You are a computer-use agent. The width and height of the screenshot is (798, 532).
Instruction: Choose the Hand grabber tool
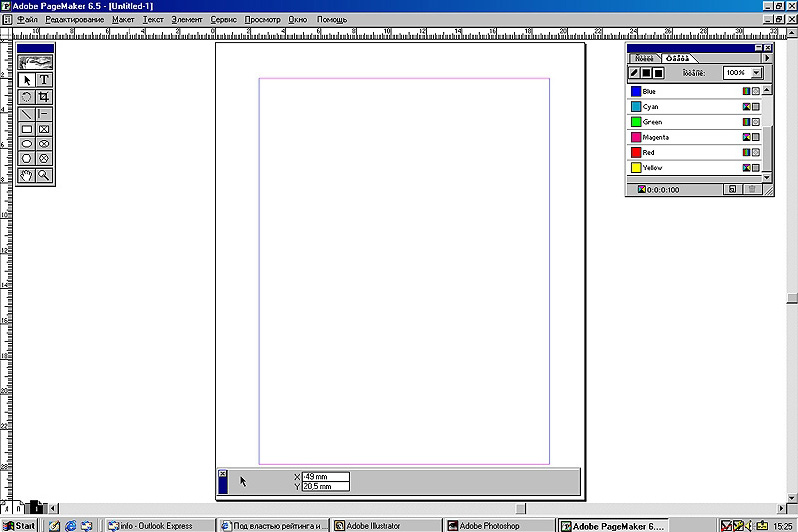[x=27, y=175]
